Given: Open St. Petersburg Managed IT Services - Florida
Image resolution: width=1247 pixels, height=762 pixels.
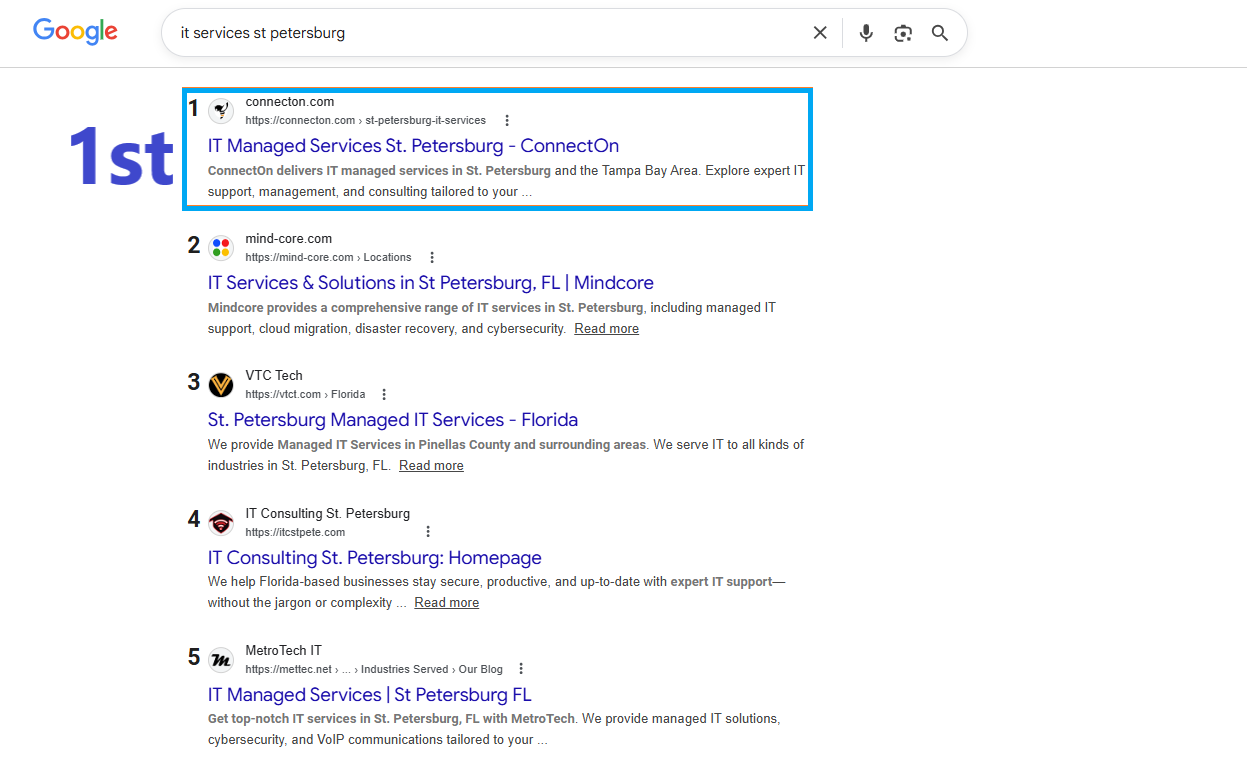Looking at the screenshot, I should coord(393,420).
